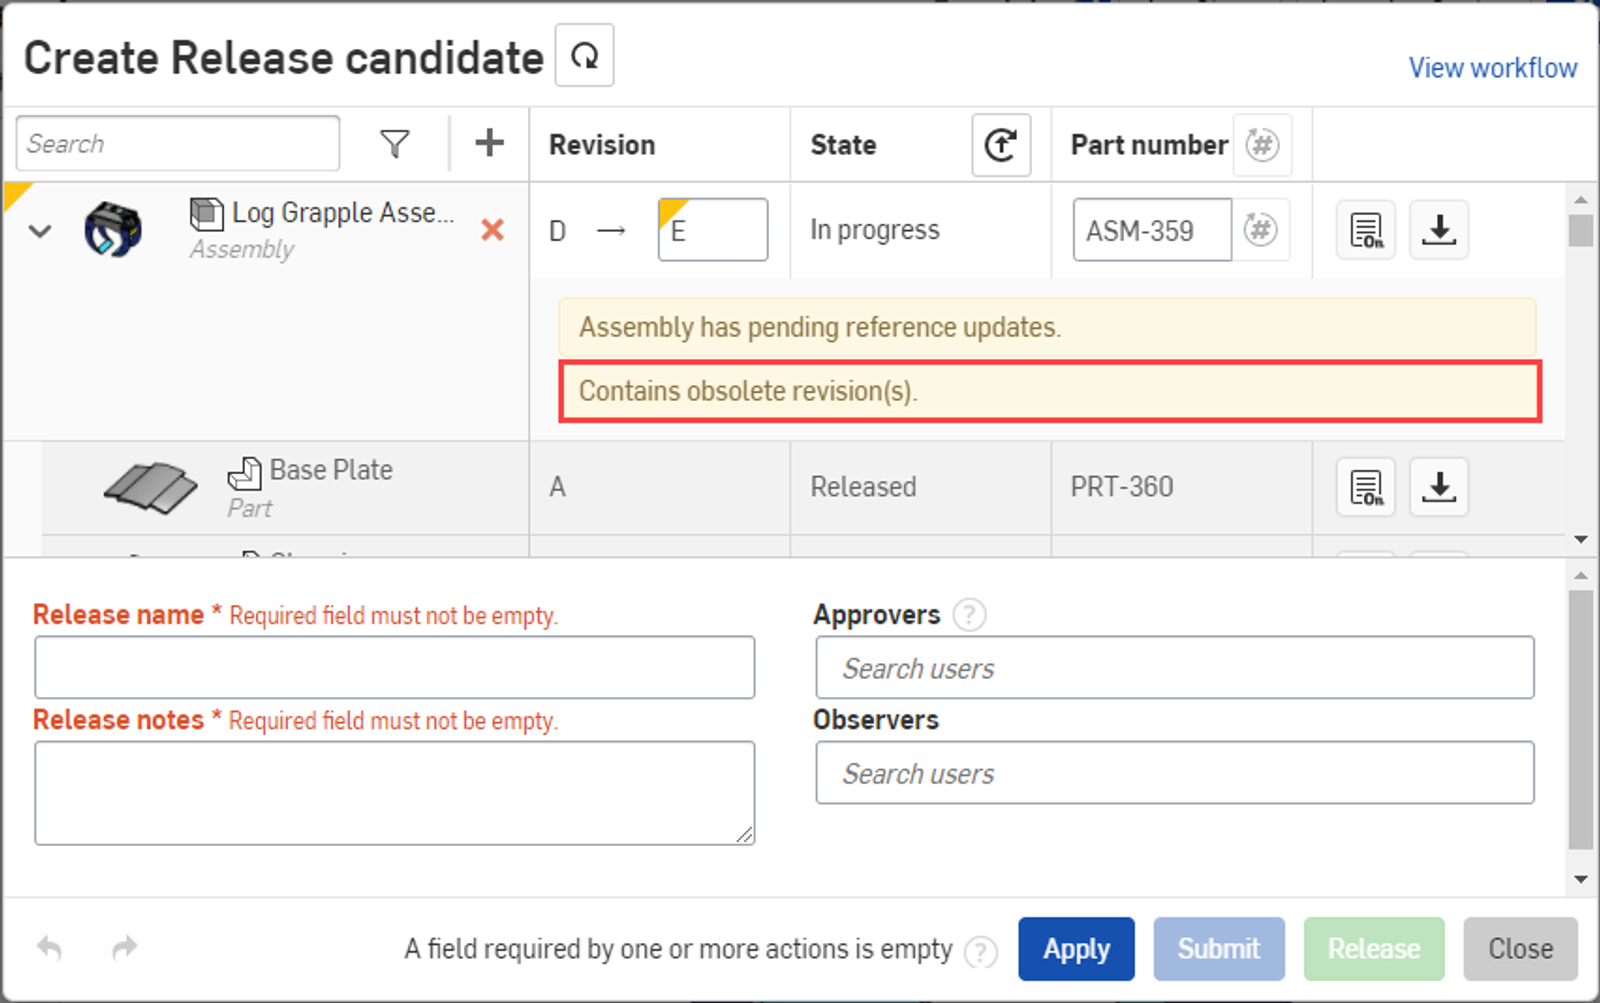Generate part number for ASM-359 row
Viewport: 1600px width, 1003px height.
(x=1260, y=230)
